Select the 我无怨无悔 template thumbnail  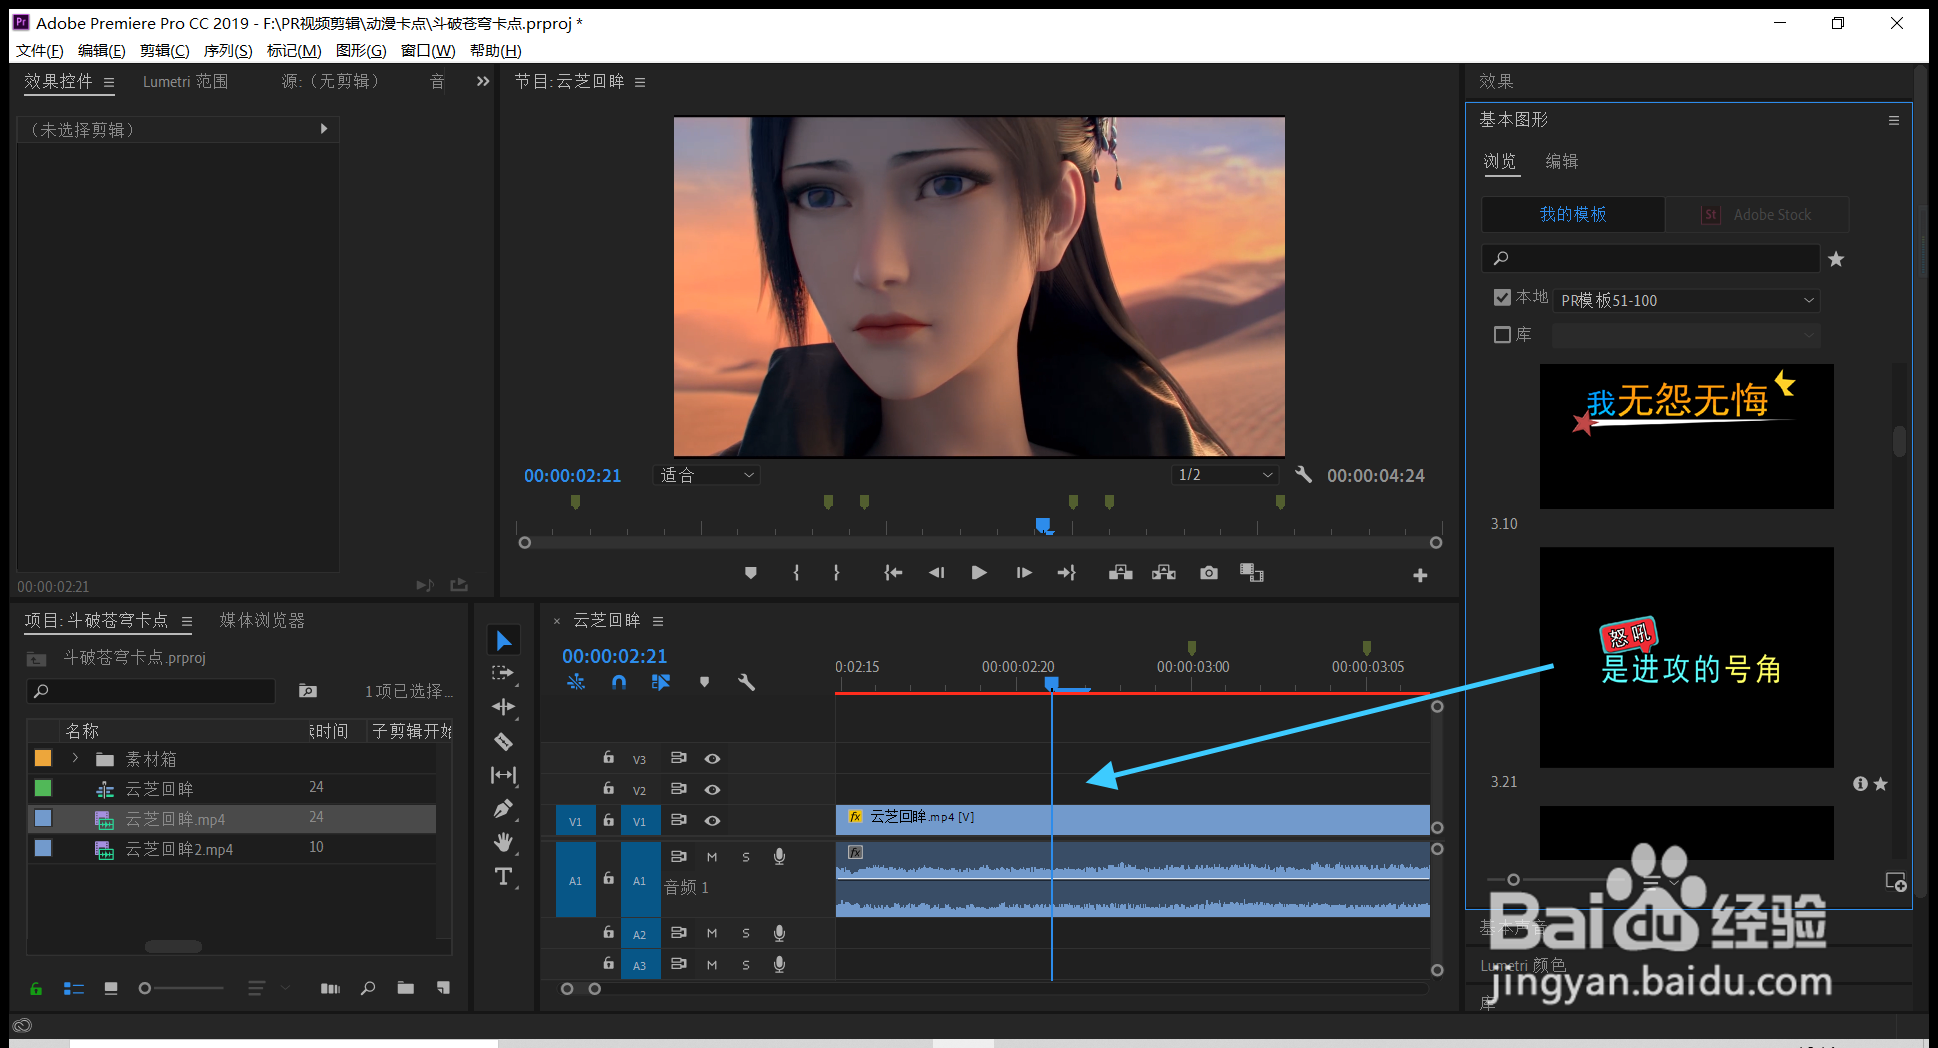coord(1687,436)
